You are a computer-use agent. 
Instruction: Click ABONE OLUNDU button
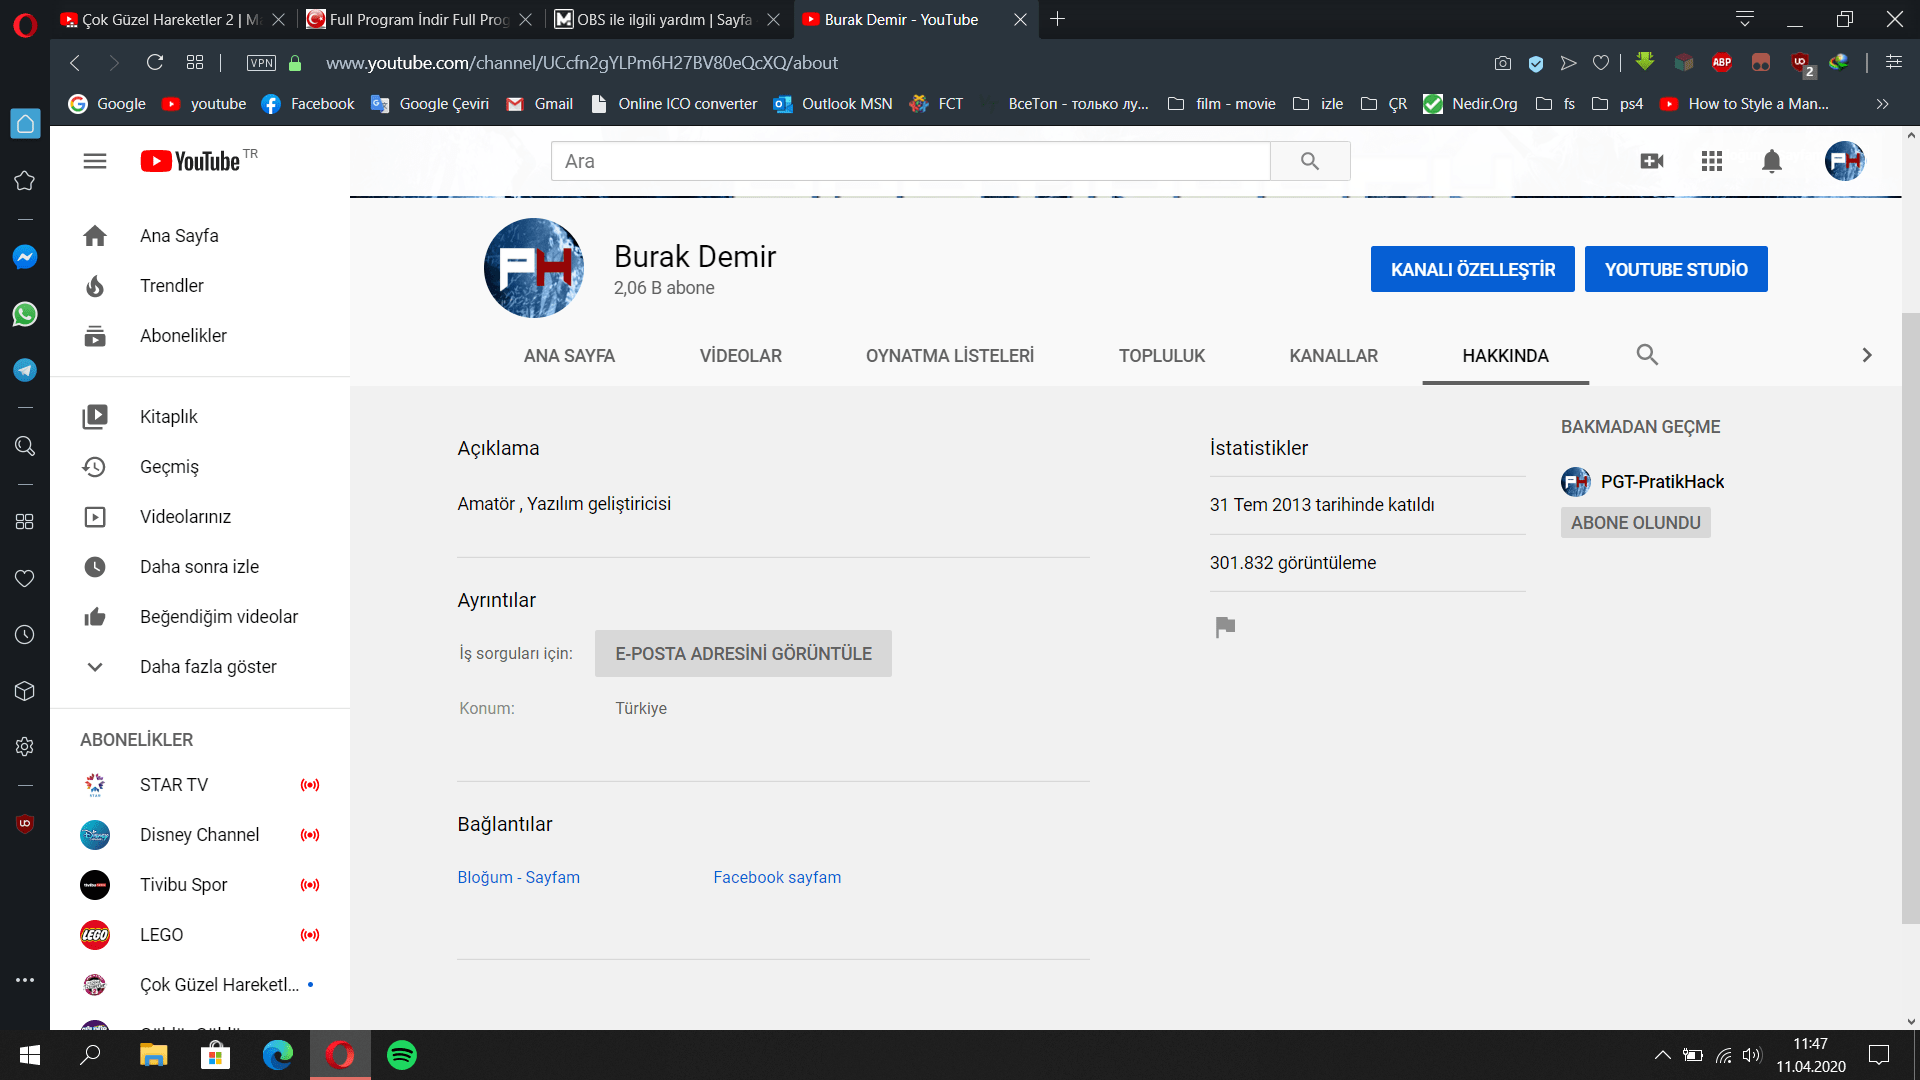tap(1636, 523)
